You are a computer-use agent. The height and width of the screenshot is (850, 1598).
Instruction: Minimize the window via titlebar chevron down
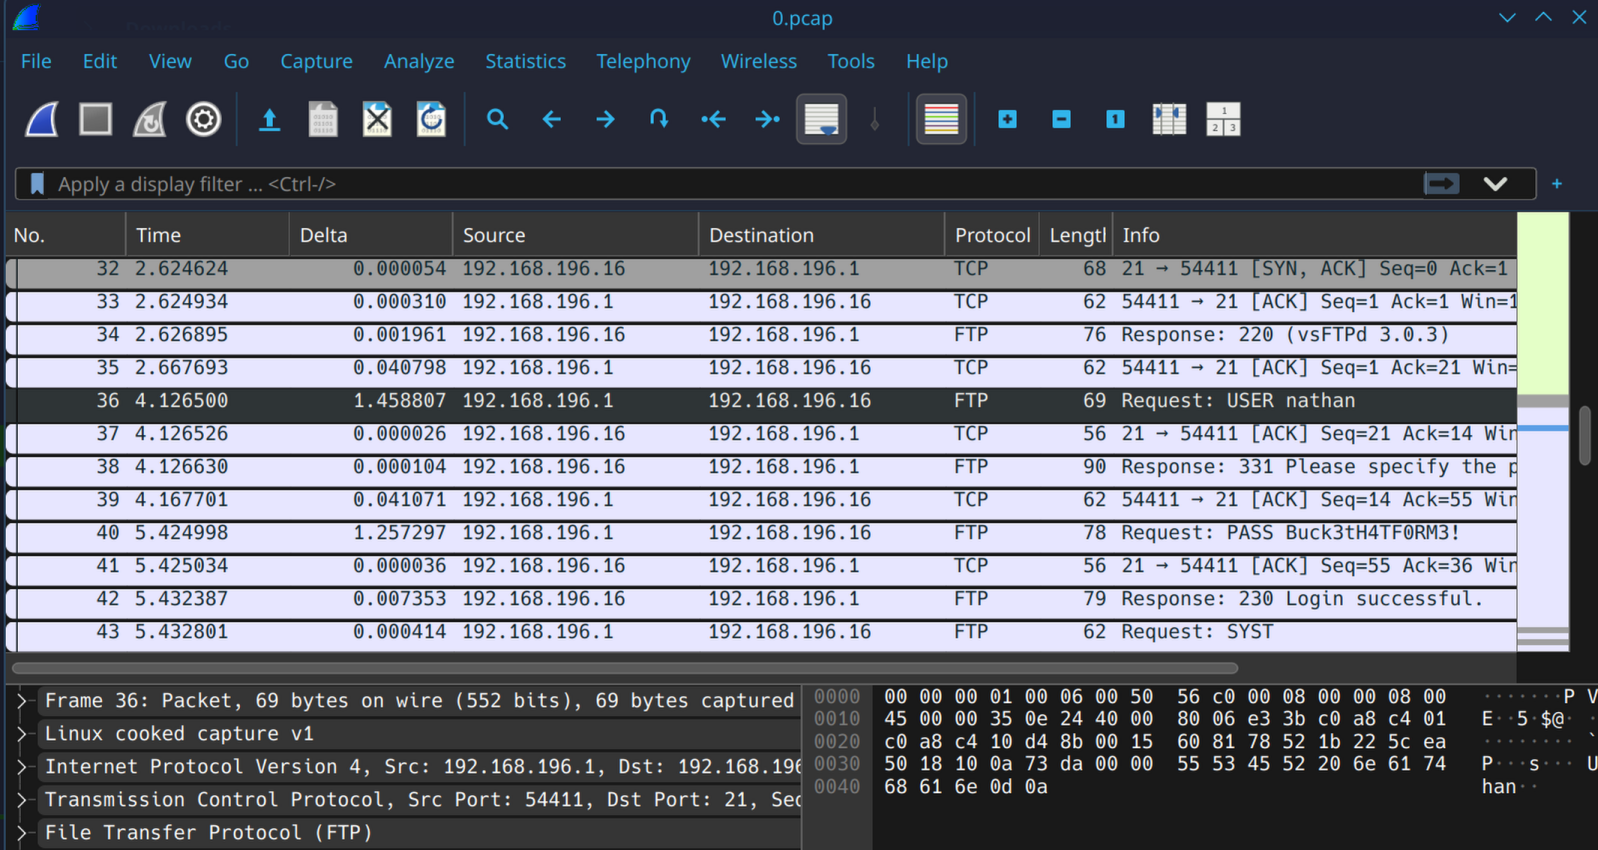point(1507,18)
